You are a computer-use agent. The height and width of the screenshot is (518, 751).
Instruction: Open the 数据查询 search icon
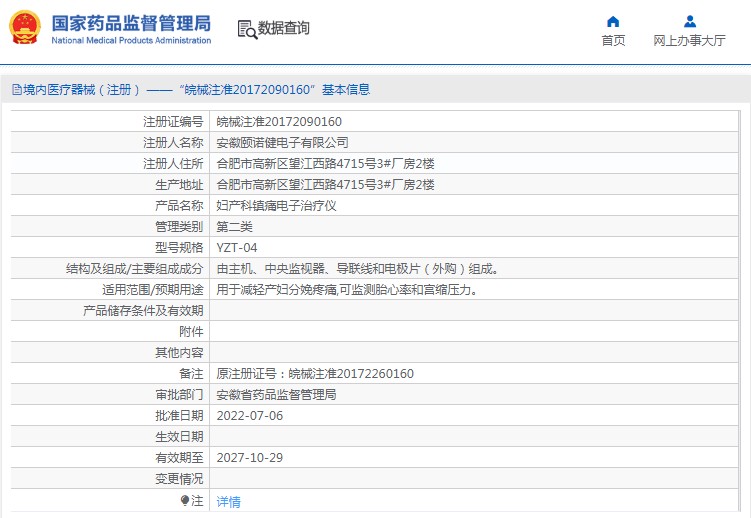tap(247, 29)
